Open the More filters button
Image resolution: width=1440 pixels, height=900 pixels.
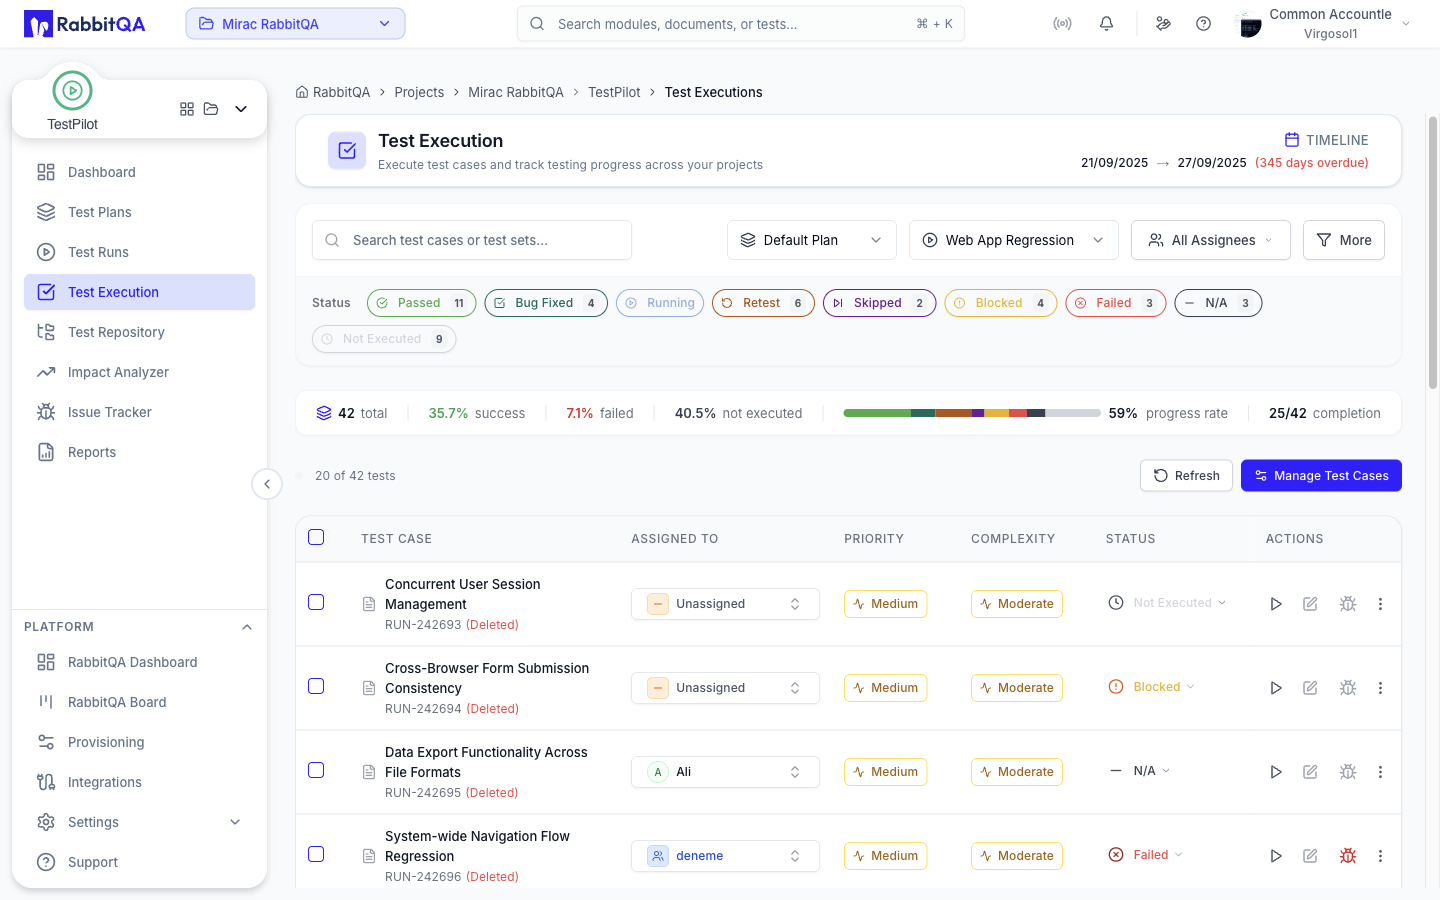[x=1344, y=240]
